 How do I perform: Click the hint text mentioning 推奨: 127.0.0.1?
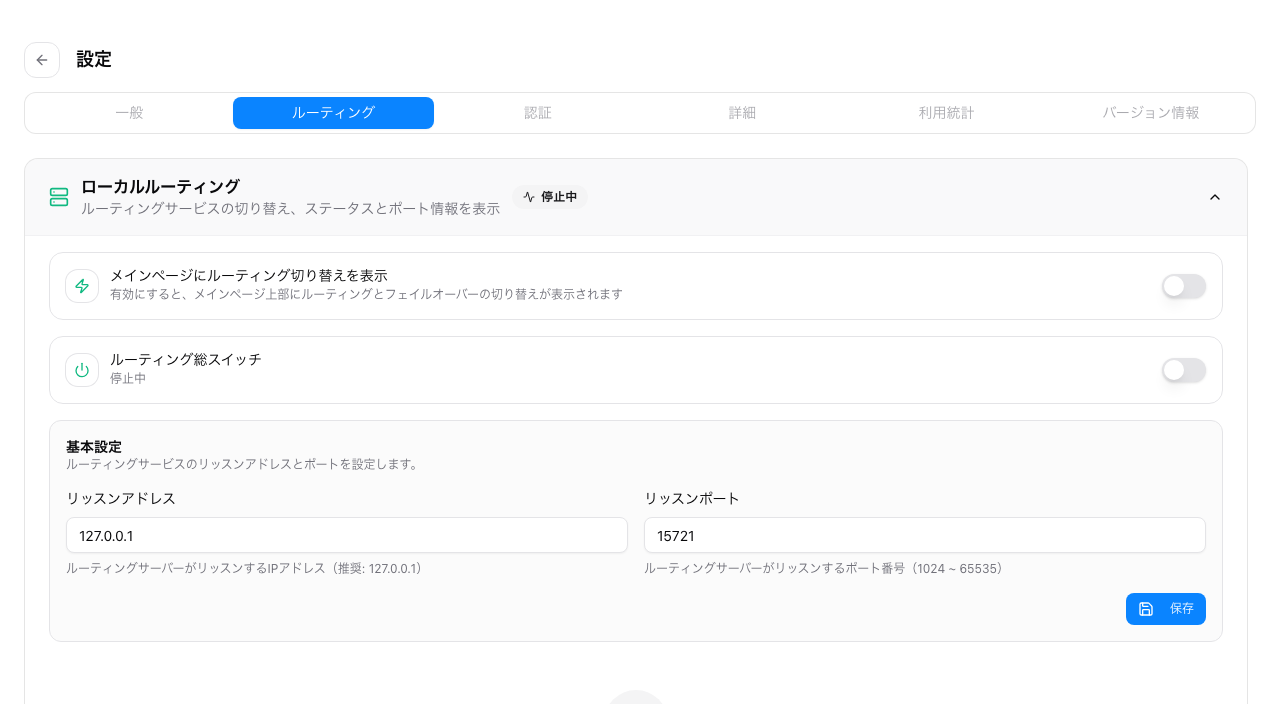point(247,568)
